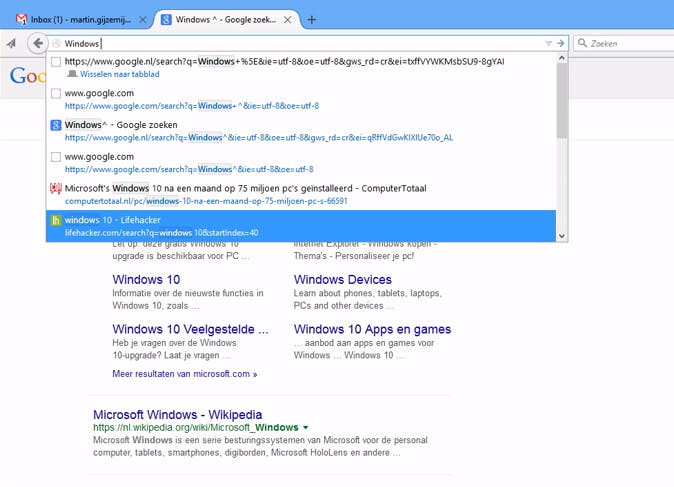674x487 pixels.
Task: Open the address bar history dropdown arrow
Action: click(x=548, y=43)
